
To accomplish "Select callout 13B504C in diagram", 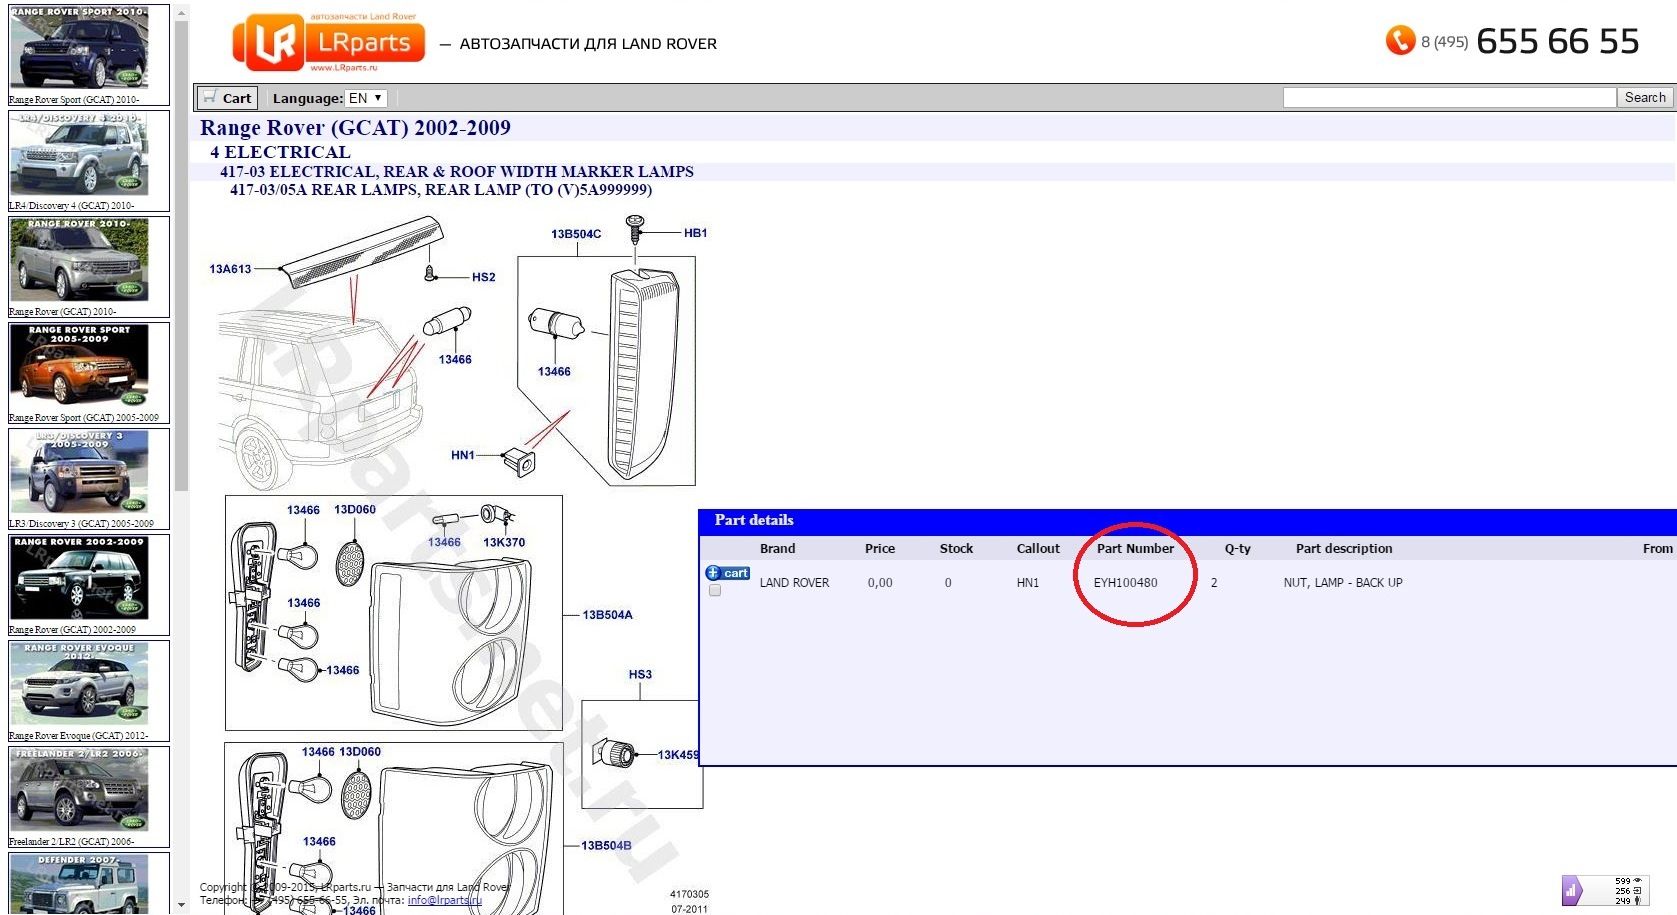I will pyautogui.click(x=576, y=234).
